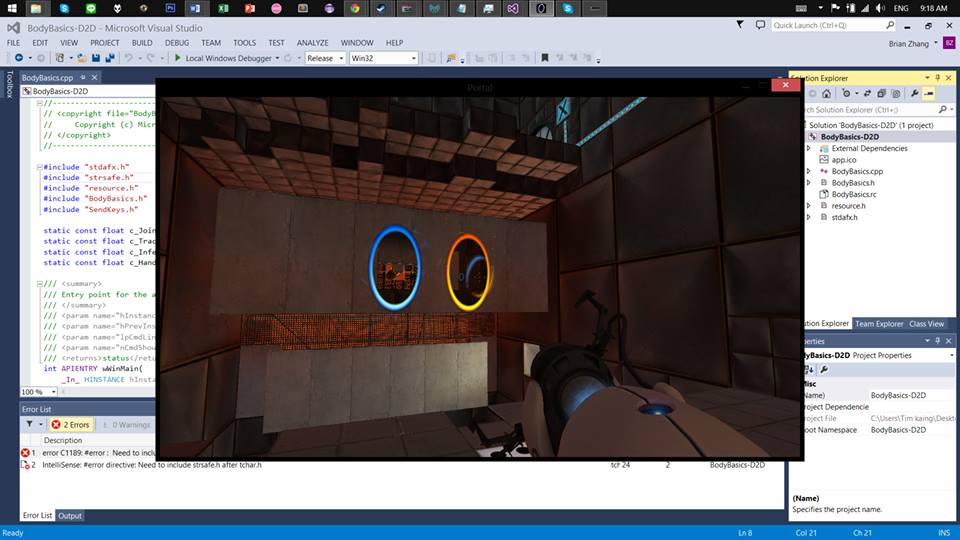Viewport: 960px width, 540px height.
Task: Click the pending changes filter icon in Solution Explorer
Action: (847, 94)
